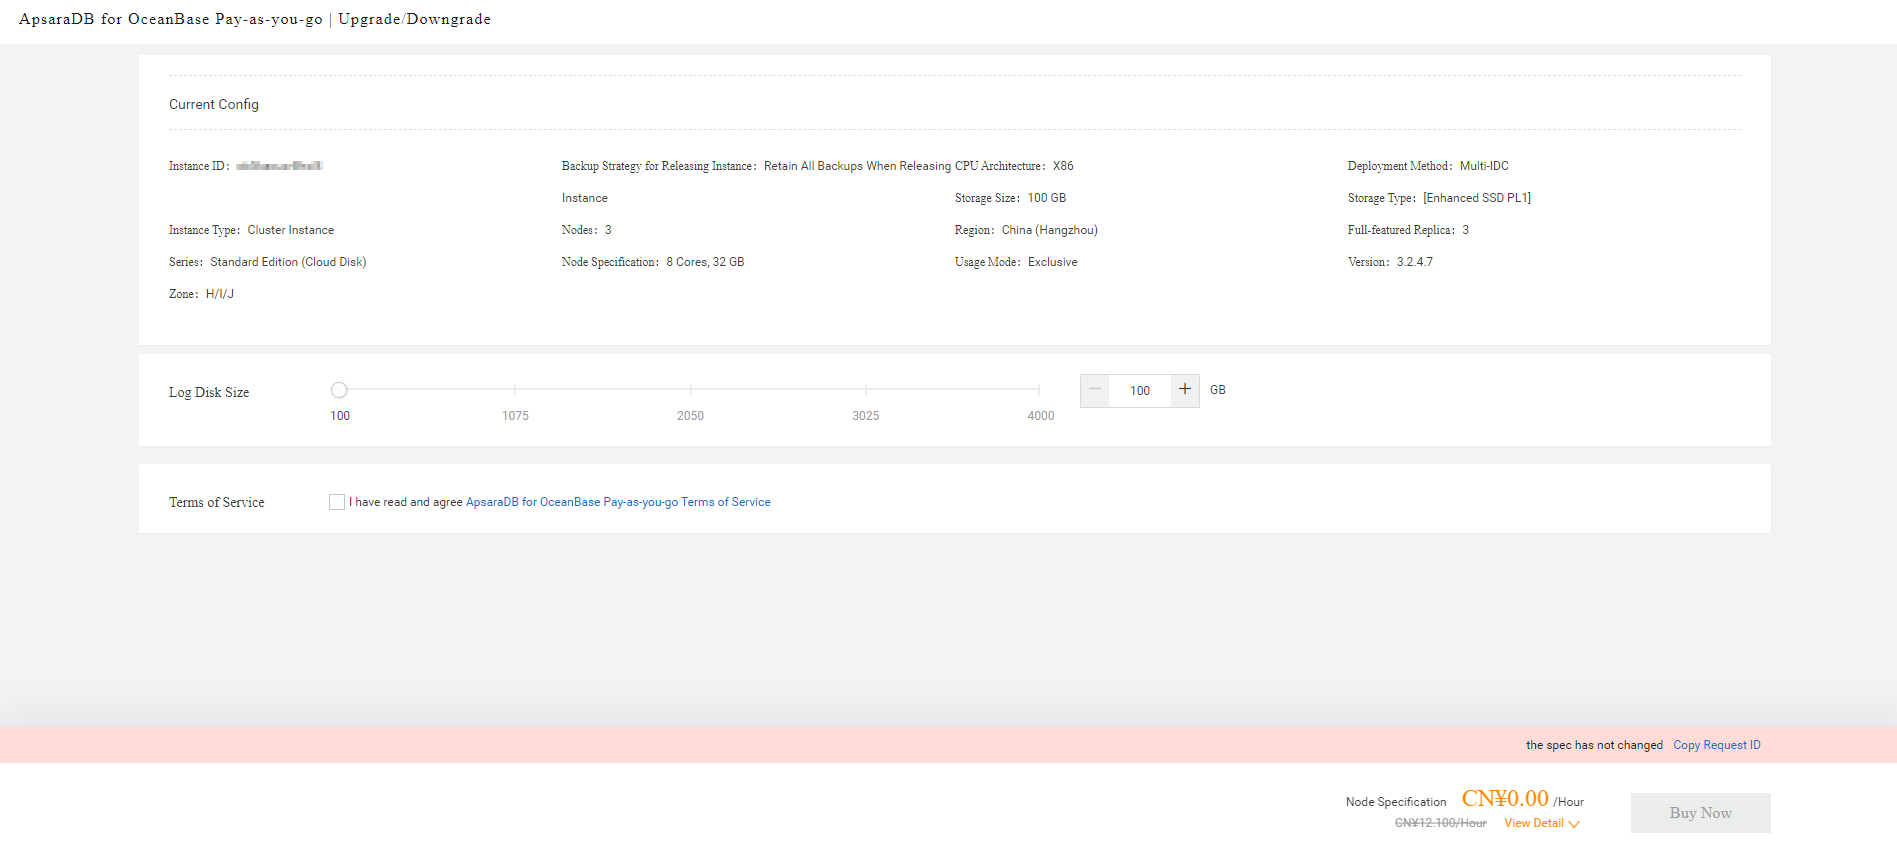Click the slider's 100 minimum label

(340, 416)
